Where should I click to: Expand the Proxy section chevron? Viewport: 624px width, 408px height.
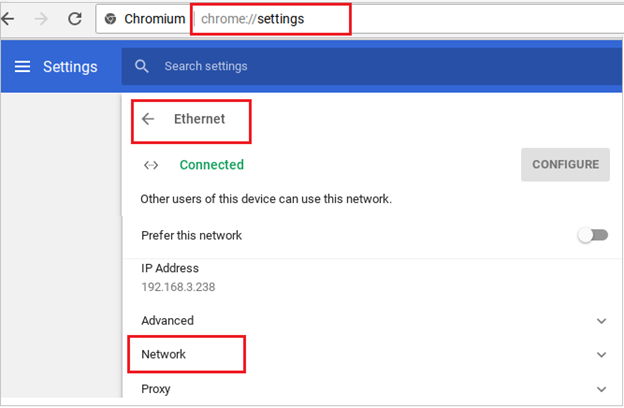point(601,389)
